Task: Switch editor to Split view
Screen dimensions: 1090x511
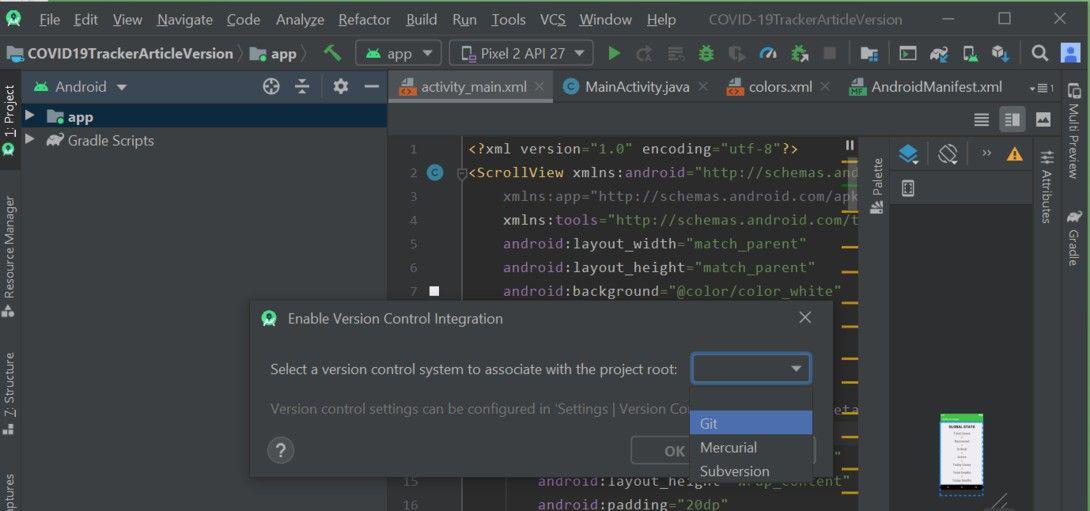Action: [1012, 120]
